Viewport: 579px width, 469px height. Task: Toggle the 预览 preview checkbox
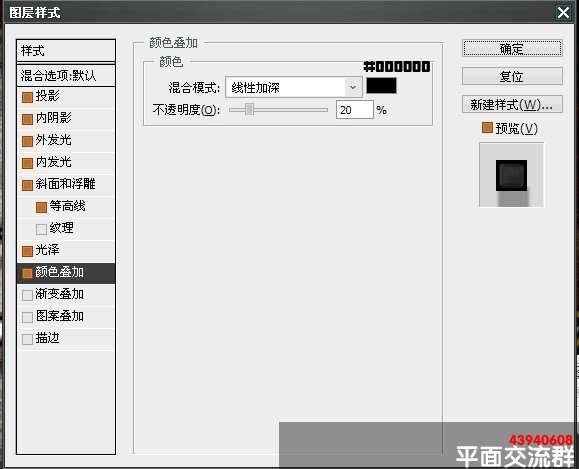point(487,128)
